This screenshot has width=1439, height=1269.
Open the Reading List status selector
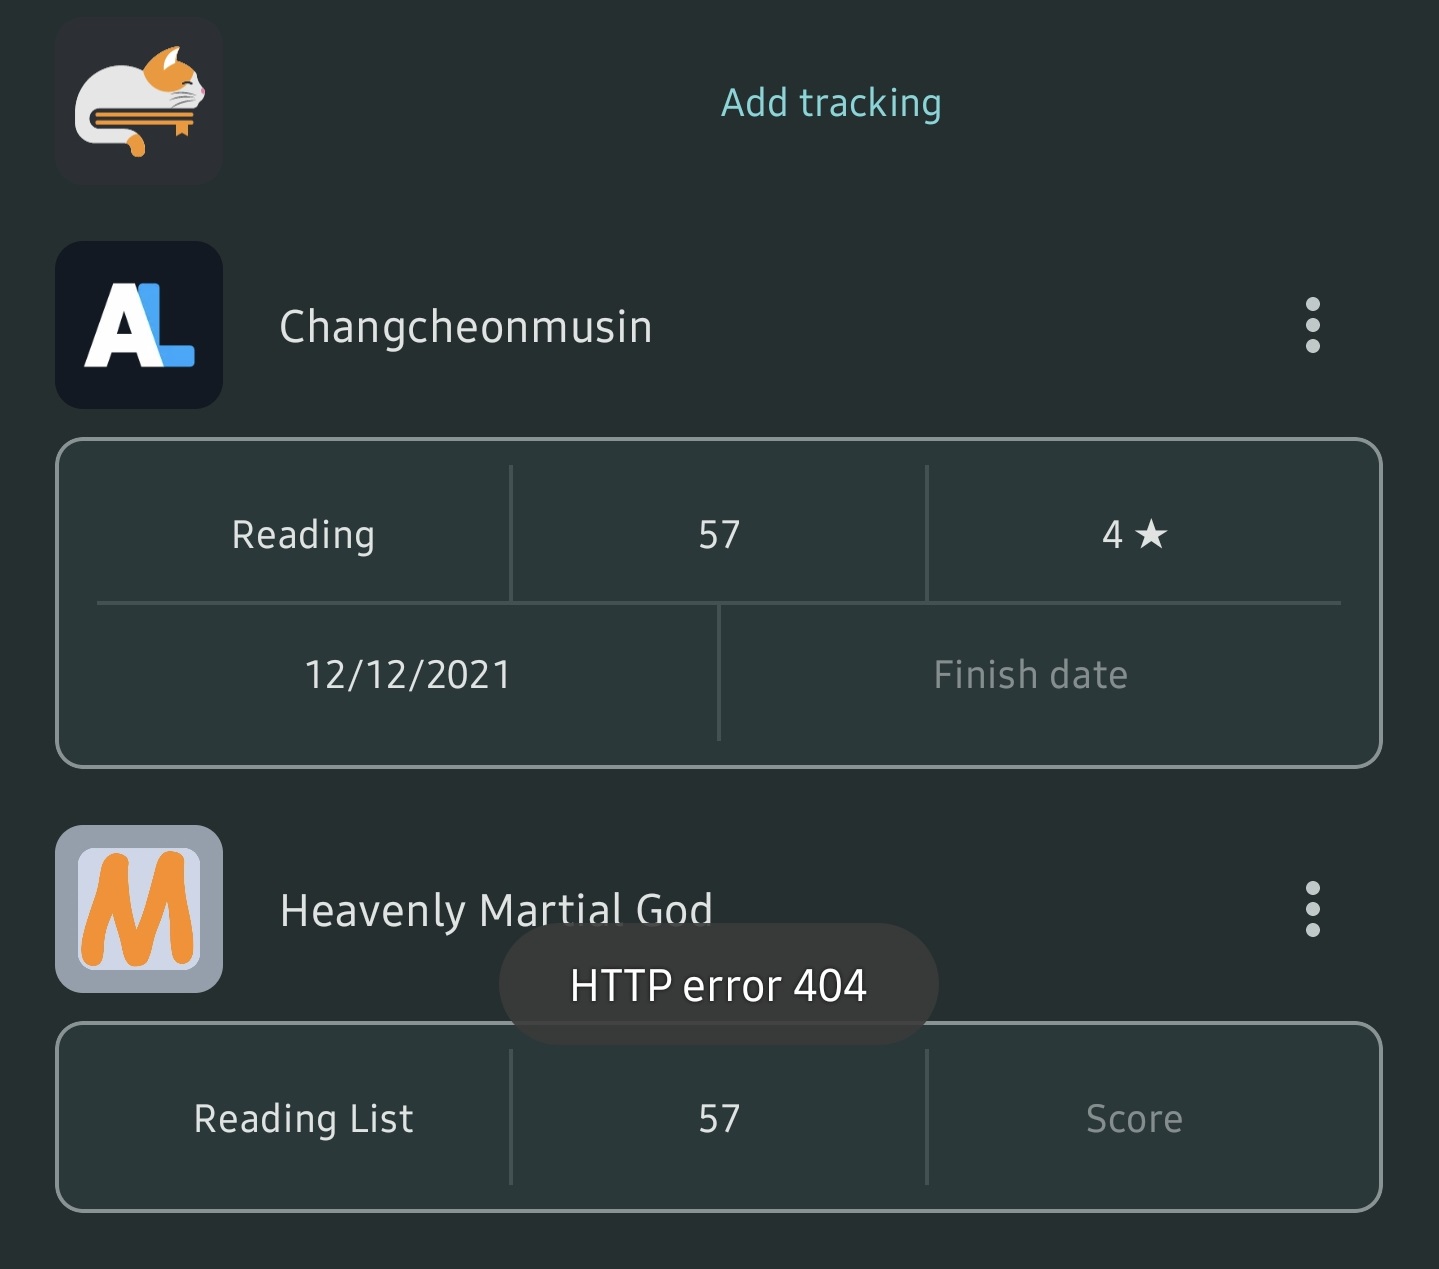click(303, 1118)
